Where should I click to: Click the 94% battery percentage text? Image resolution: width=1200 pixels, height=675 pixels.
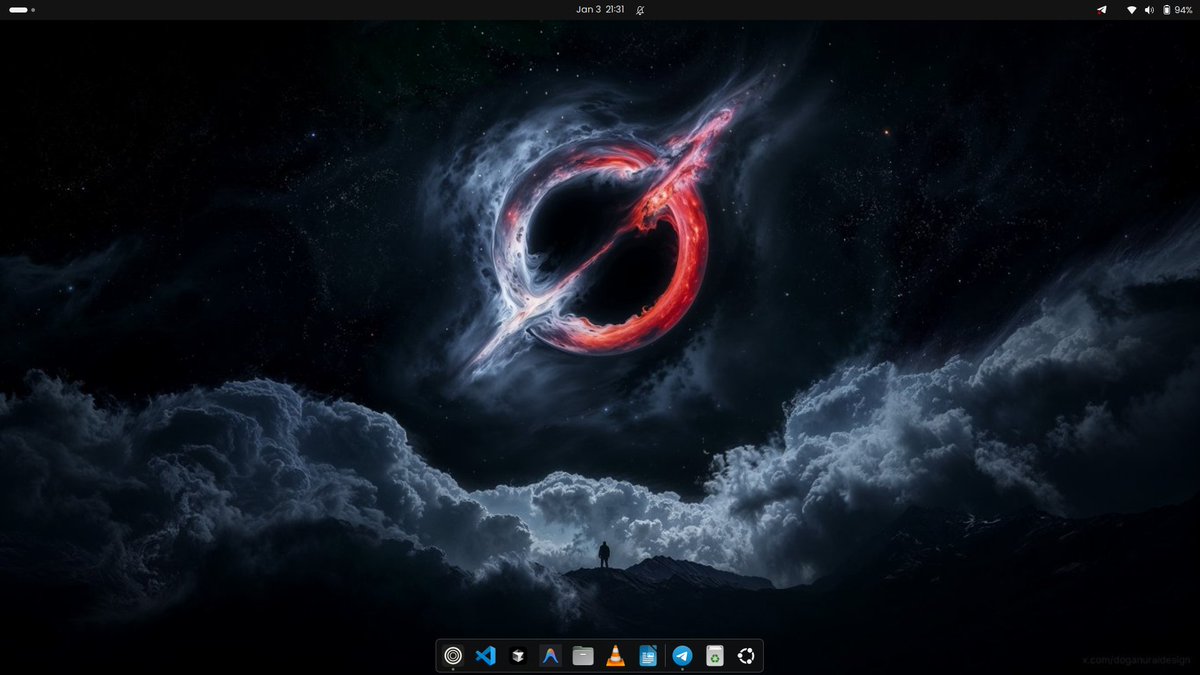tap(1183, 10)
